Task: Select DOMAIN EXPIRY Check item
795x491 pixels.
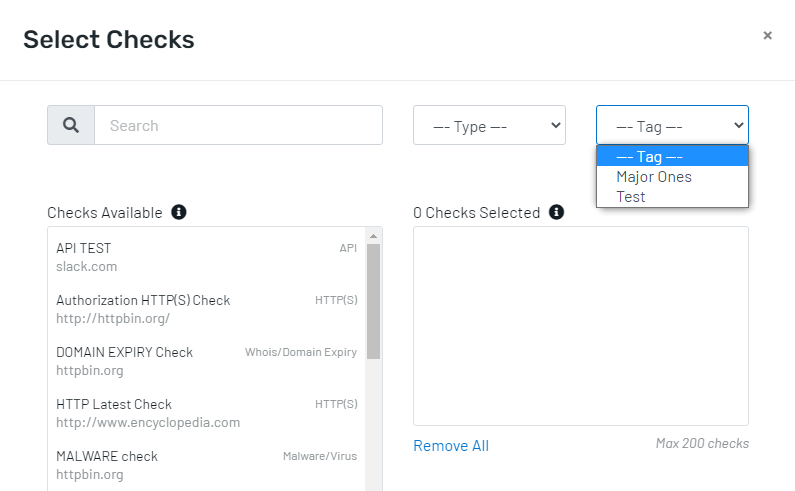Action: (x=207, y=361)
